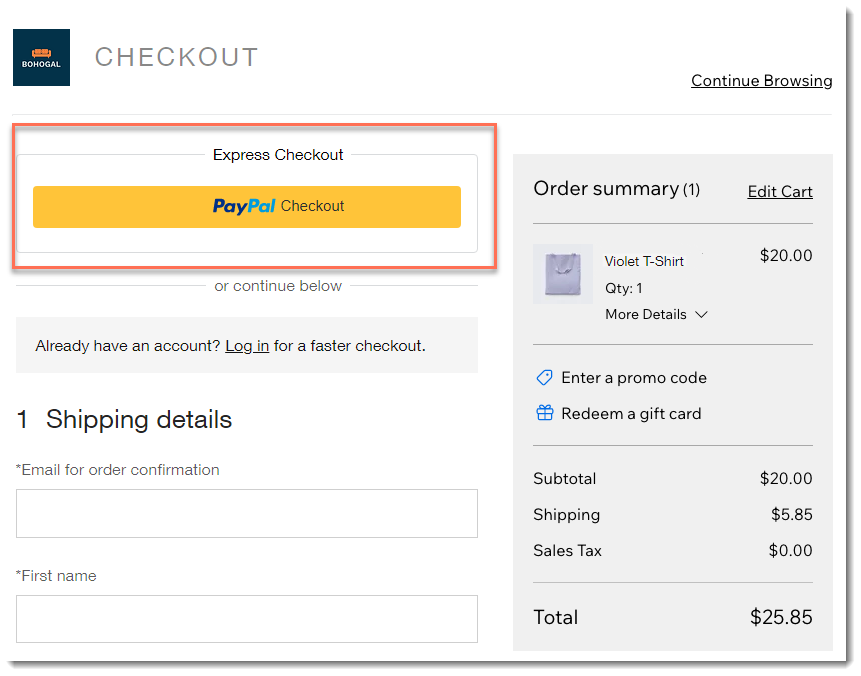The width and height of the screenshot is (861, 676).
Task: Expand More Details chevron arrow
Action: tap(701, 315)
